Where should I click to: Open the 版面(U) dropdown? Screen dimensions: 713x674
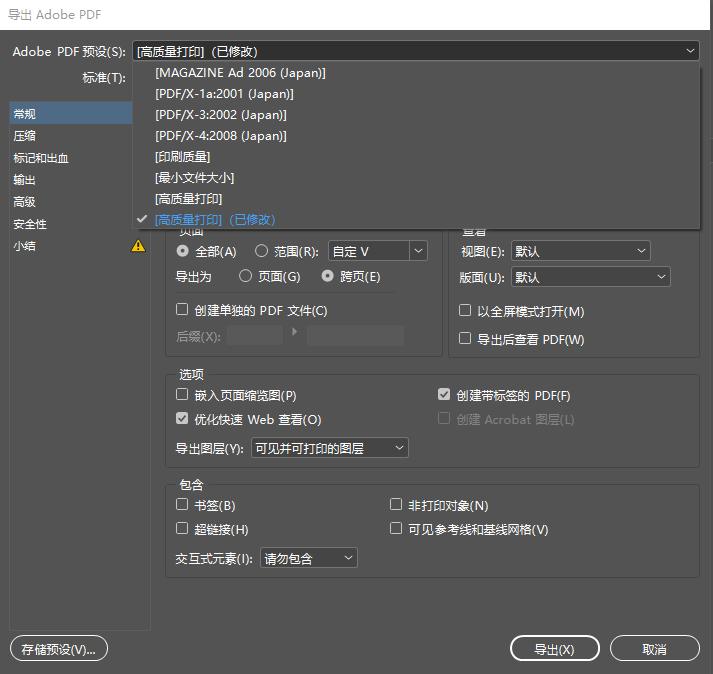click(591, 277)
